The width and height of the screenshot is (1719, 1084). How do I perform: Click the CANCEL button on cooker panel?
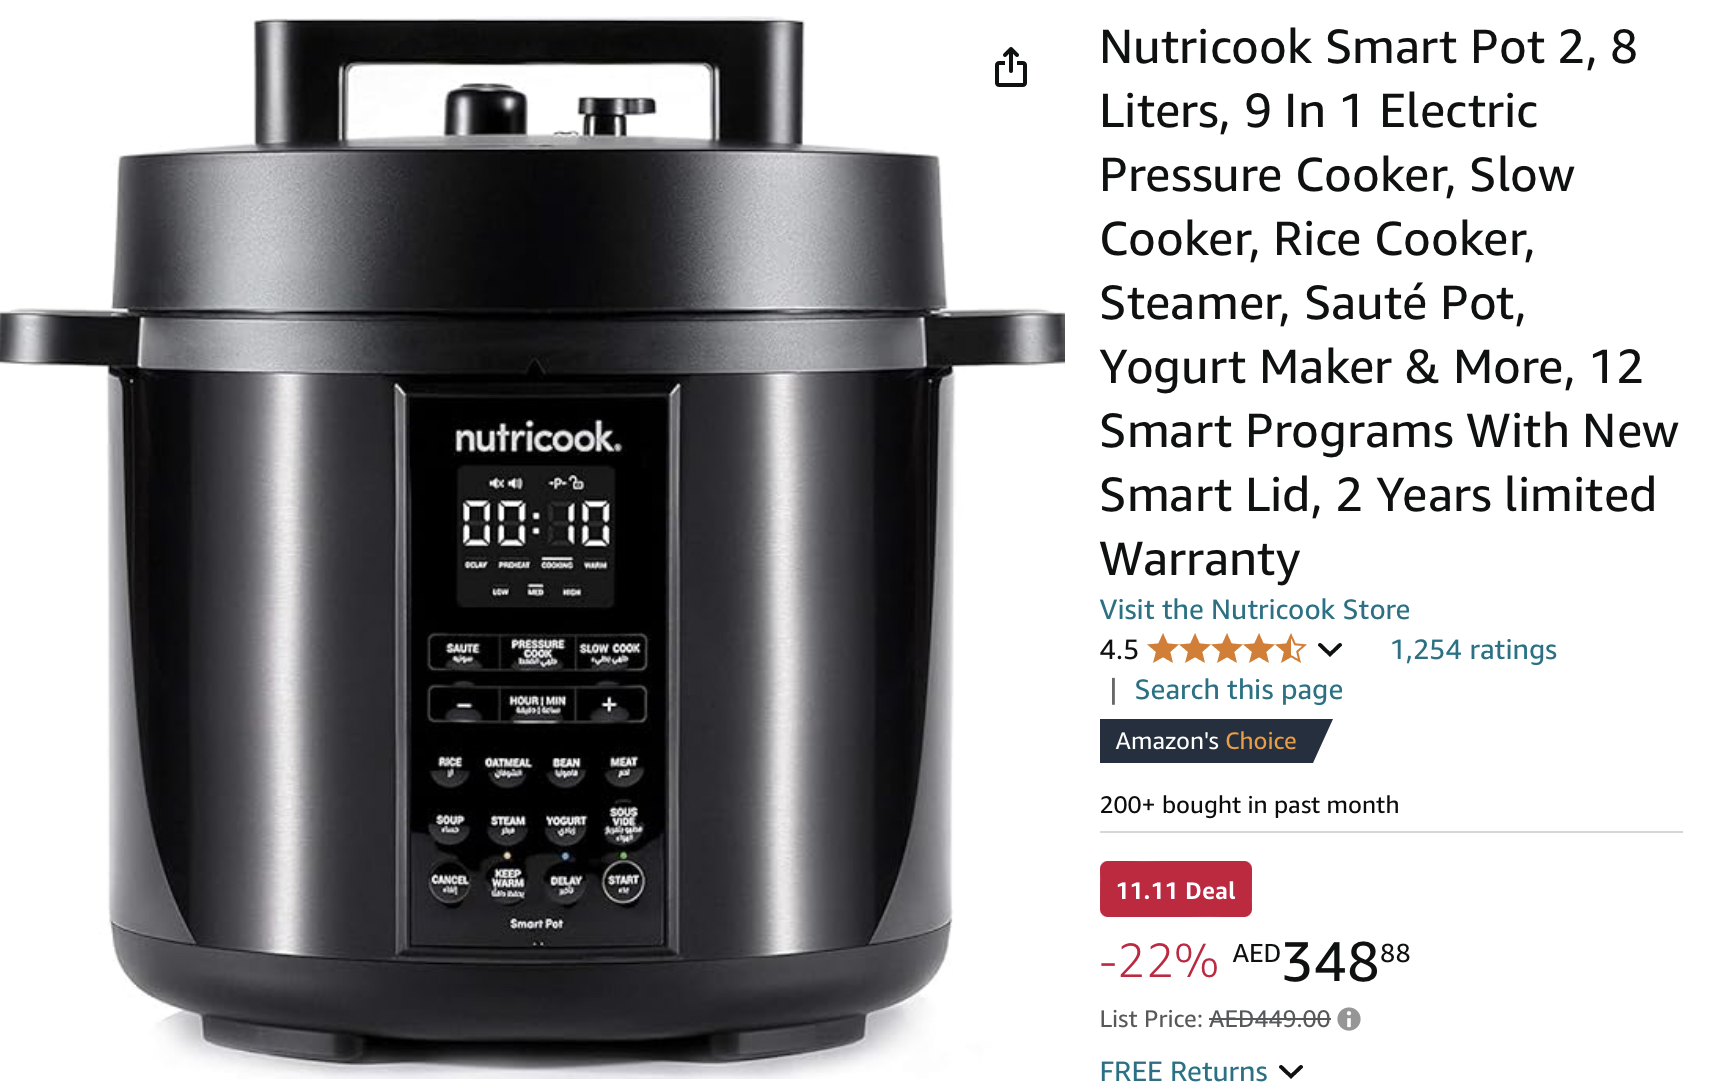point(450,882)
